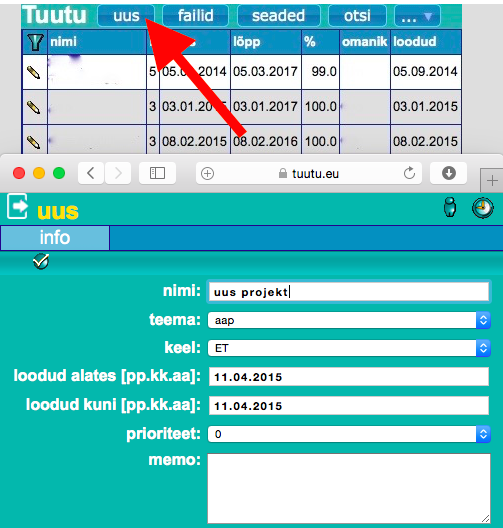Reload the tuutu.eu page
The height and width of the screenshot is (528, 503).
(x=409, y=173)
